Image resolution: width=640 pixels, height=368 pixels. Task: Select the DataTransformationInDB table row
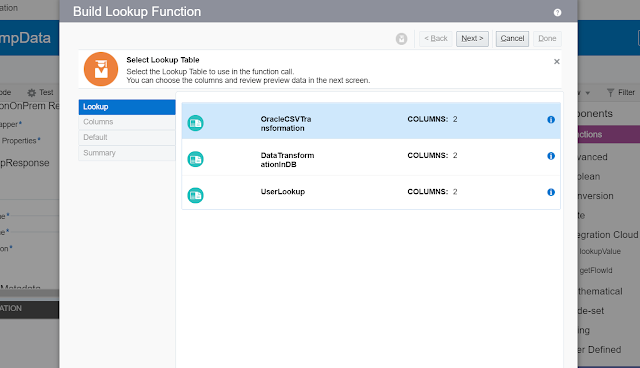tap(371, 157)
